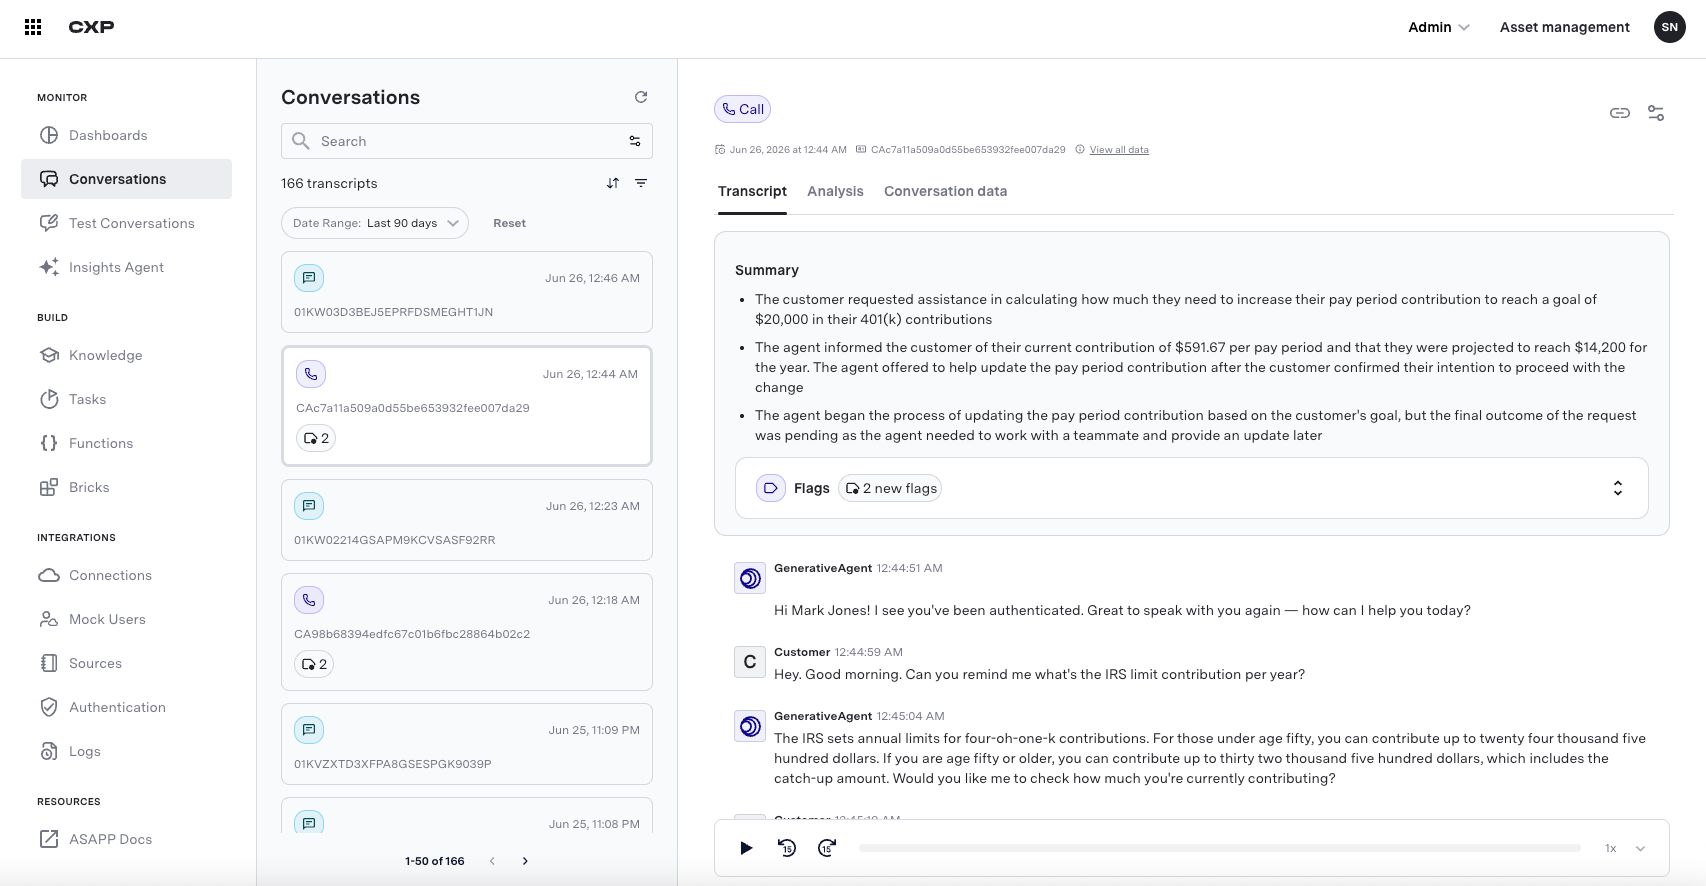
Task: Click the phone icon on CAc7a11a509 conversation
Action: [311, 374]
